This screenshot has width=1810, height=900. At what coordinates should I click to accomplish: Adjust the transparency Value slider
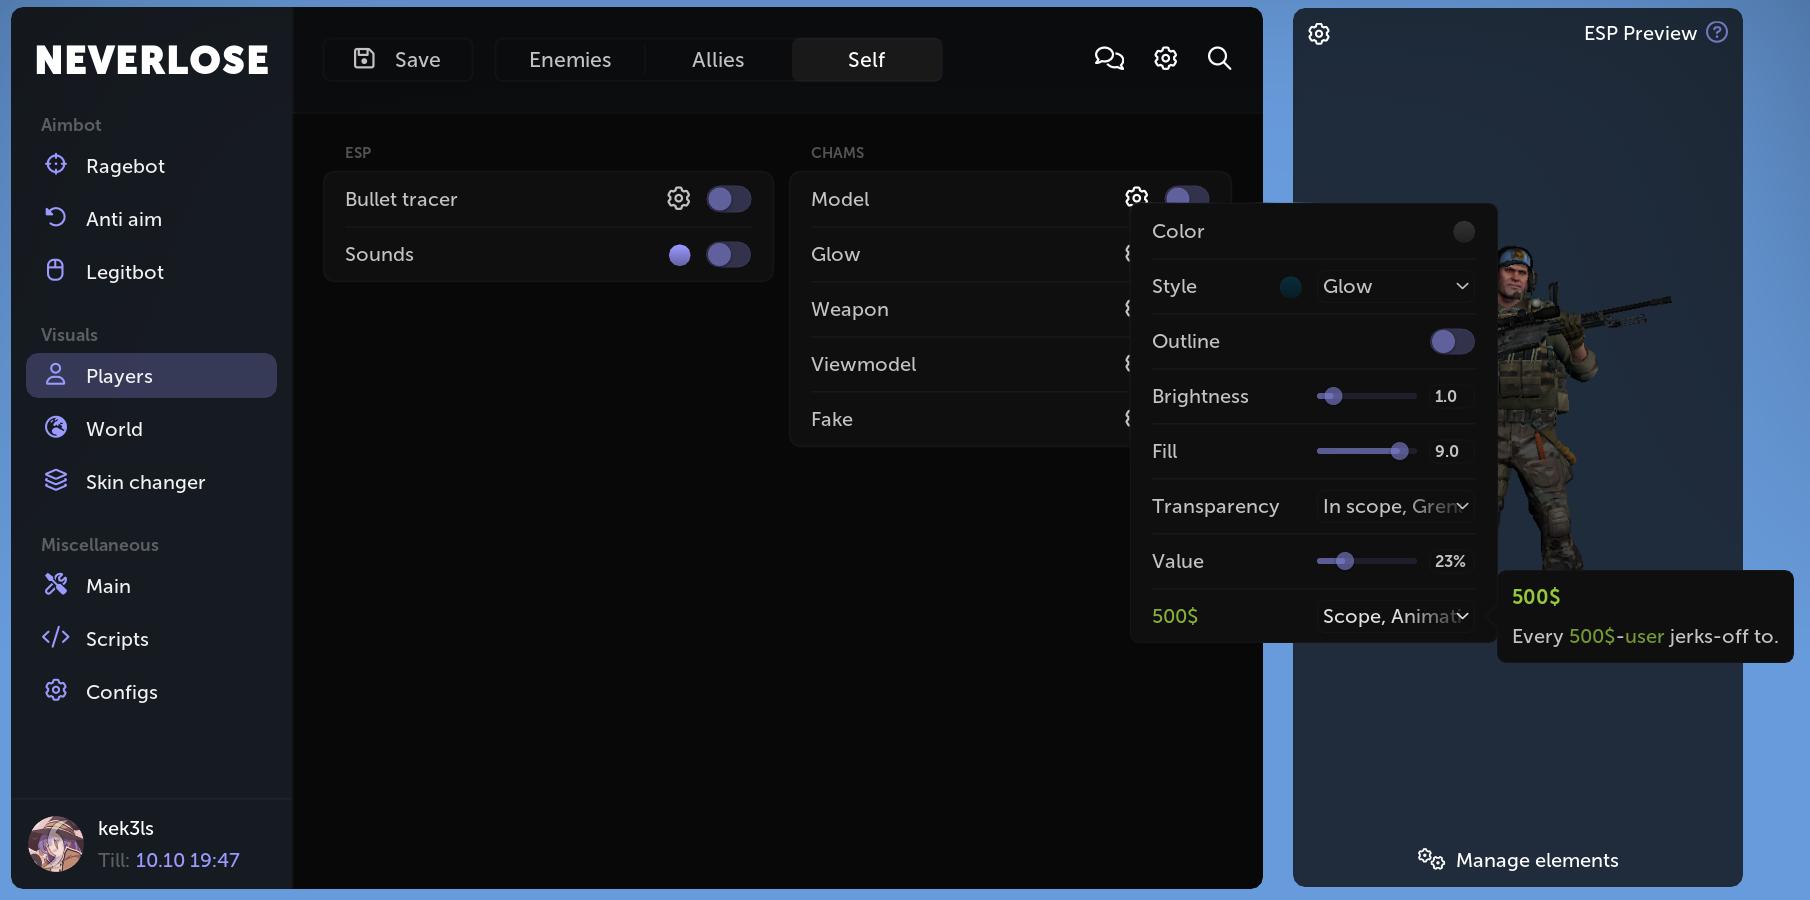[x=1367, y=561]
